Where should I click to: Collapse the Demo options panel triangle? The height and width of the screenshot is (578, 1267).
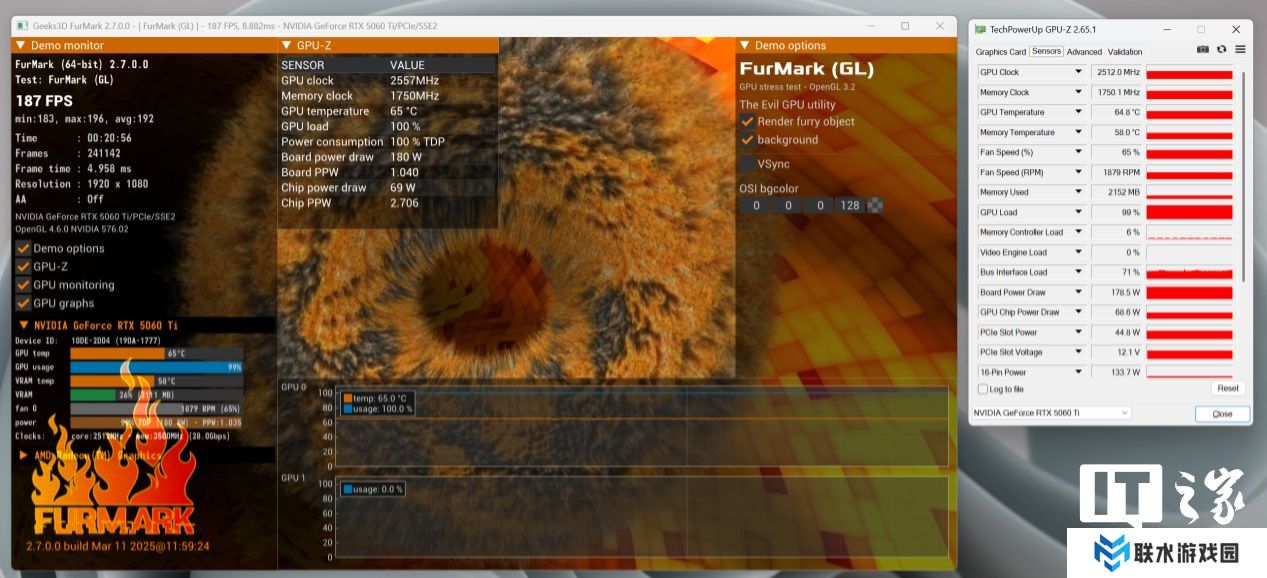743,45
